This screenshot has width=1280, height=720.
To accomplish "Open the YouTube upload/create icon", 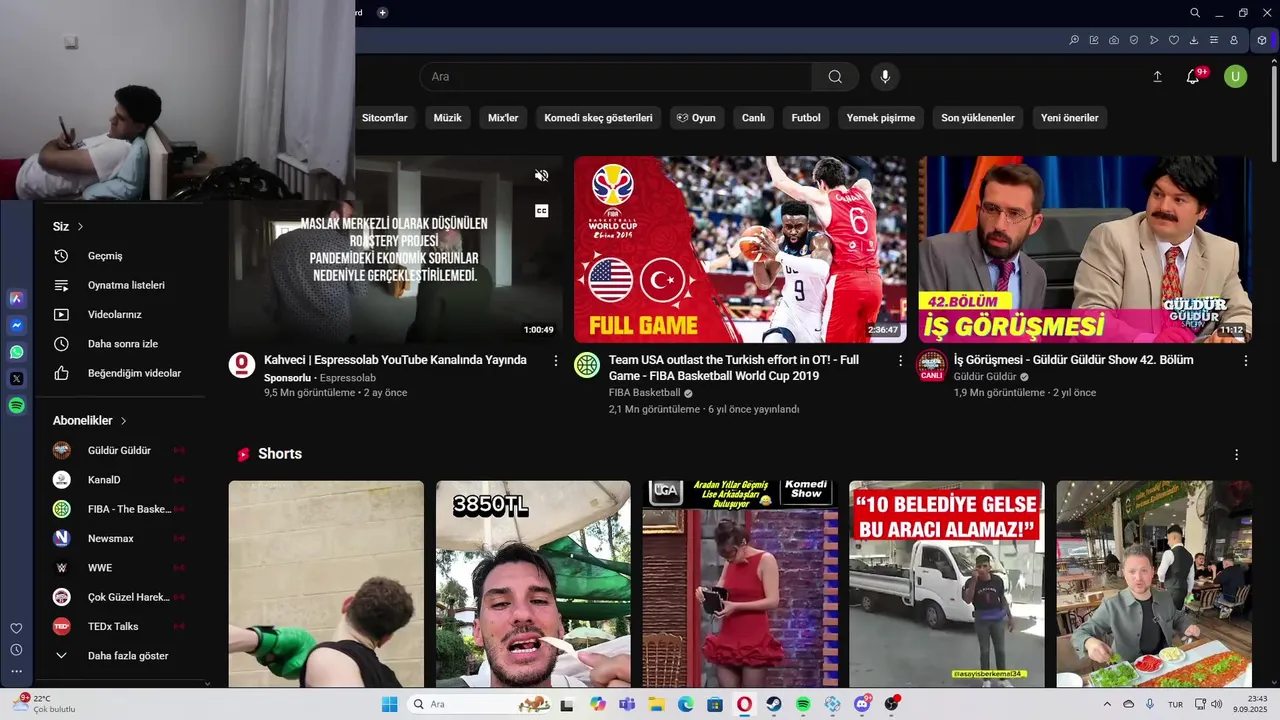I will [x=1157, y=77].
